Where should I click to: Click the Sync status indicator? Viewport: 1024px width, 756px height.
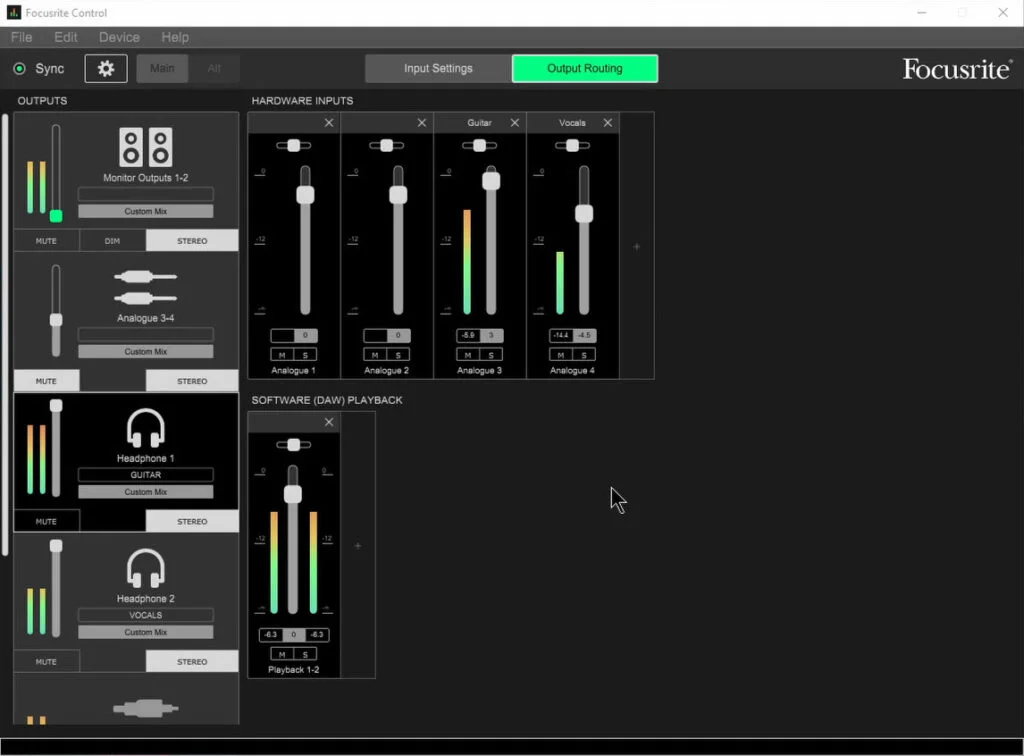tap(20, 69)
